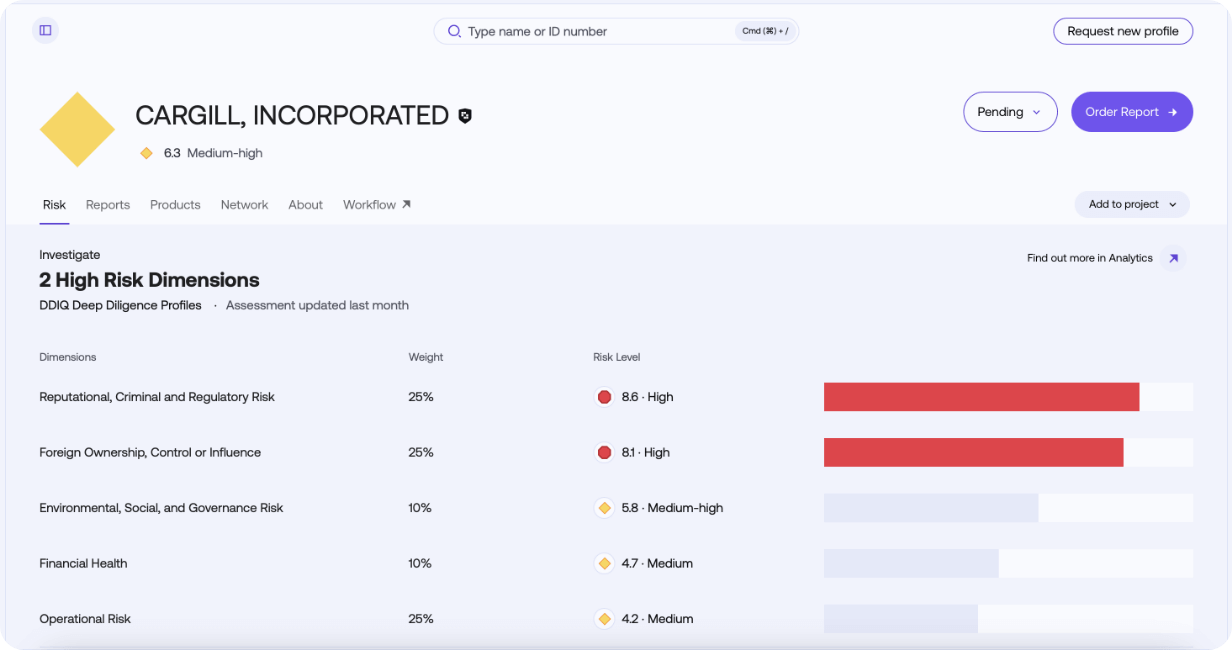Go to the Network tab
Screen dimensions: 1232x650
[x=245, y=205]
